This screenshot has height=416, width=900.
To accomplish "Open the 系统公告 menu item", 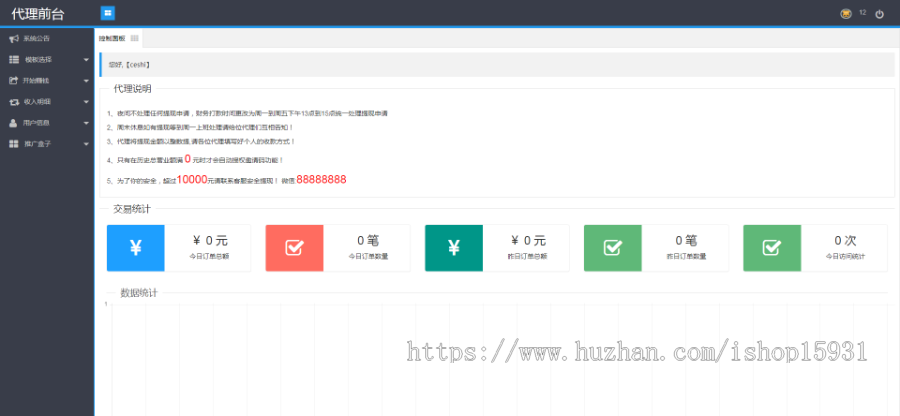I will pos(37,39).
